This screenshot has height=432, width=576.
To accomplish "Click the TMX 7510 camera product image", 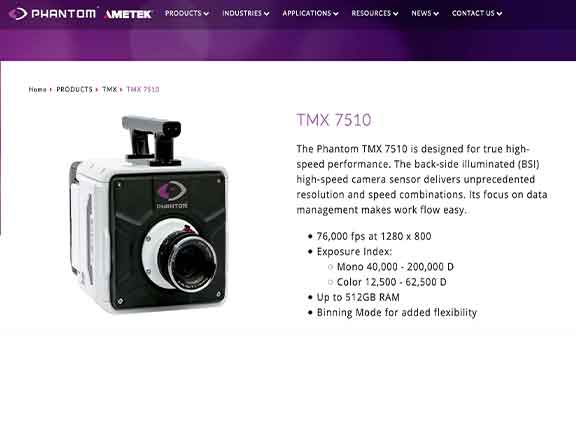I will tap(149, 215).
